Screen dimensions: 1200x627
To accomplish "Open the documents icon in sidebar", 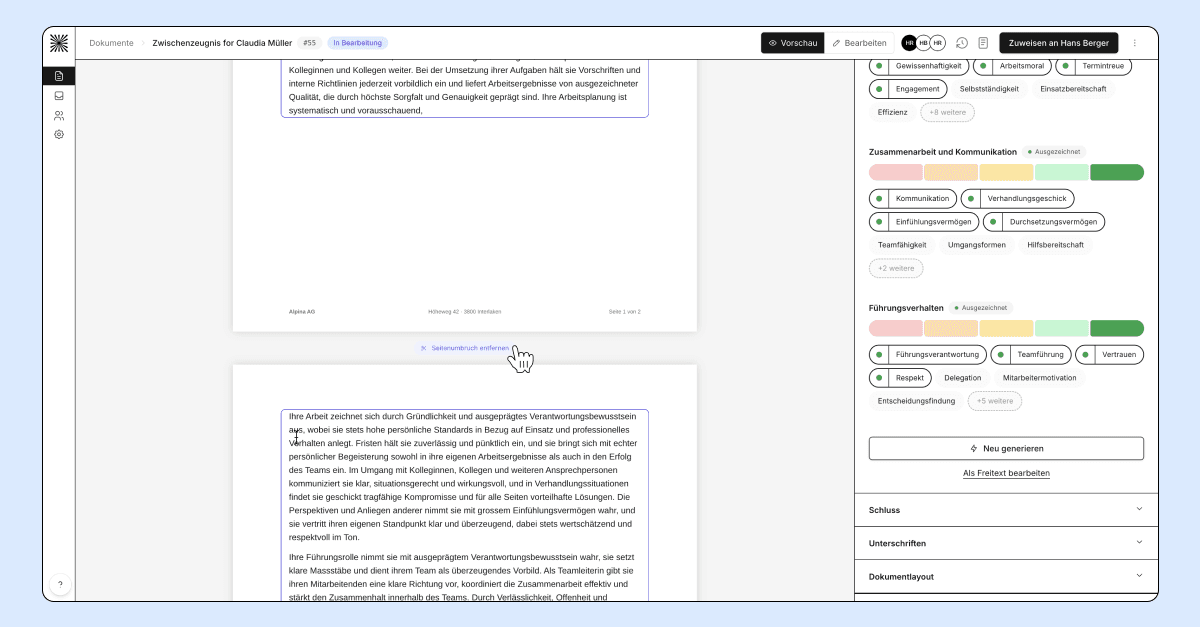I will click(59, 76).
